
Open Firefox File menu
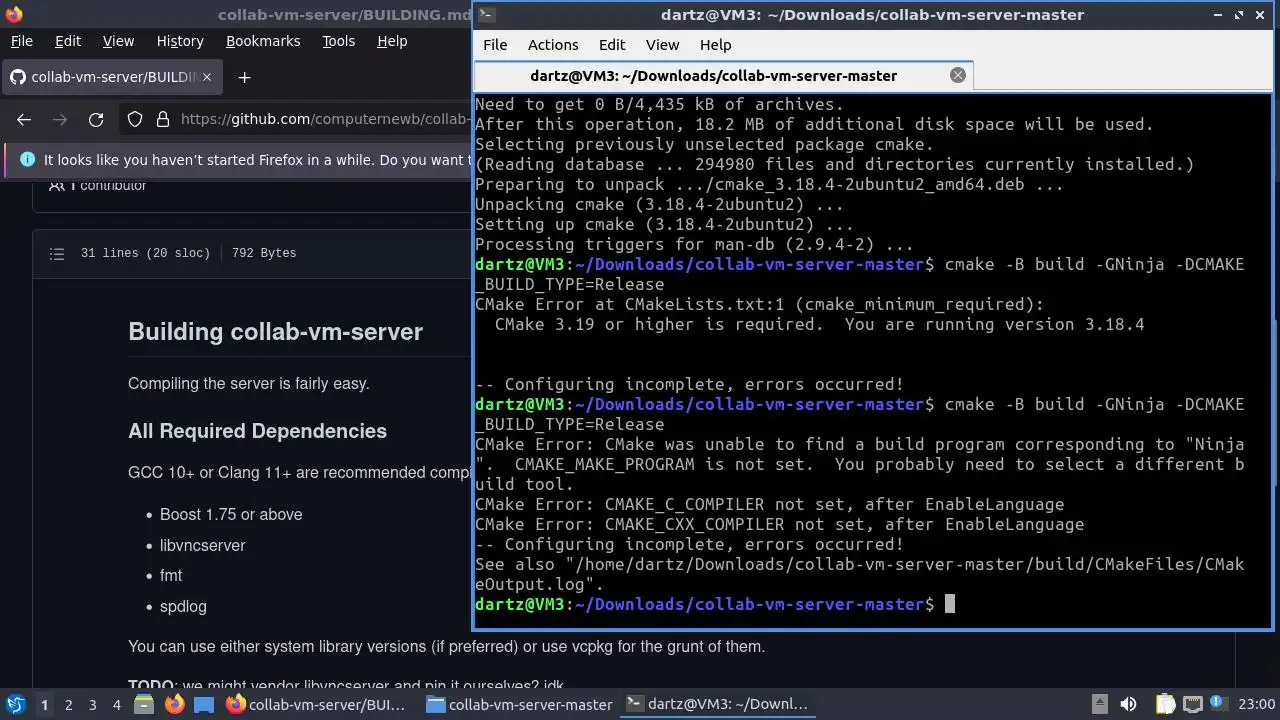21,41
